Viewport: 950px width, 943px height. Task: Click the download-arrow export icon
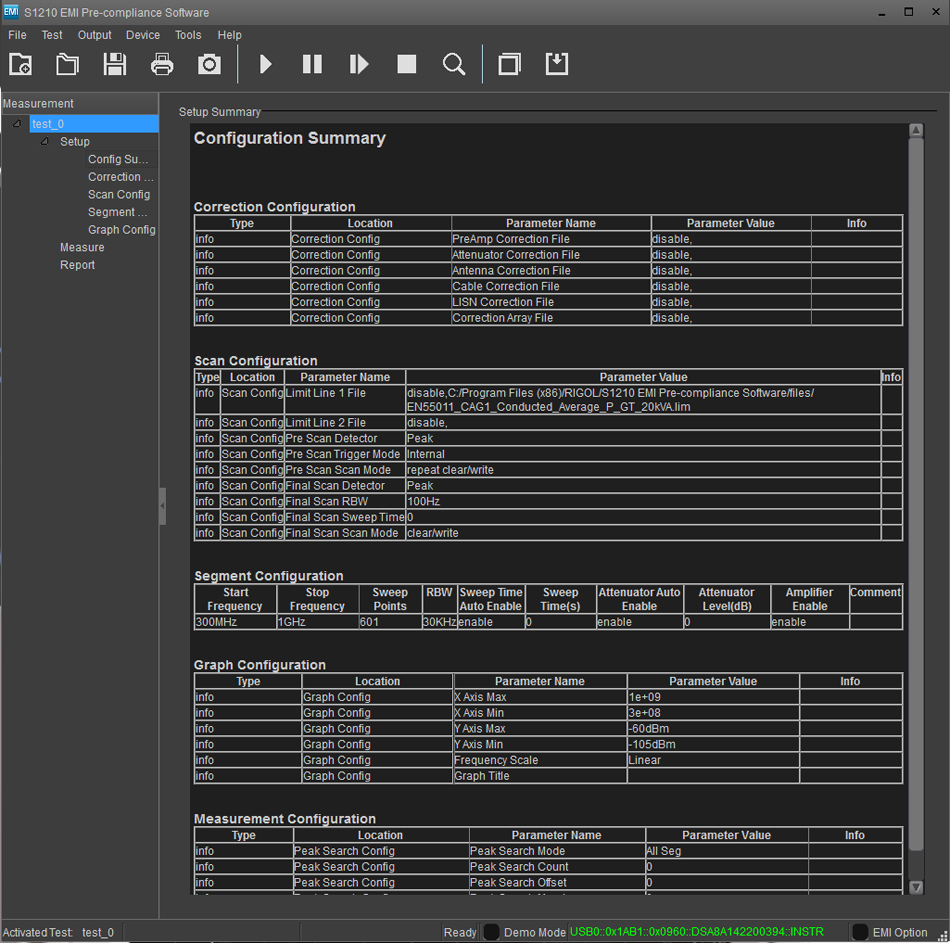[x=557, y=64]
